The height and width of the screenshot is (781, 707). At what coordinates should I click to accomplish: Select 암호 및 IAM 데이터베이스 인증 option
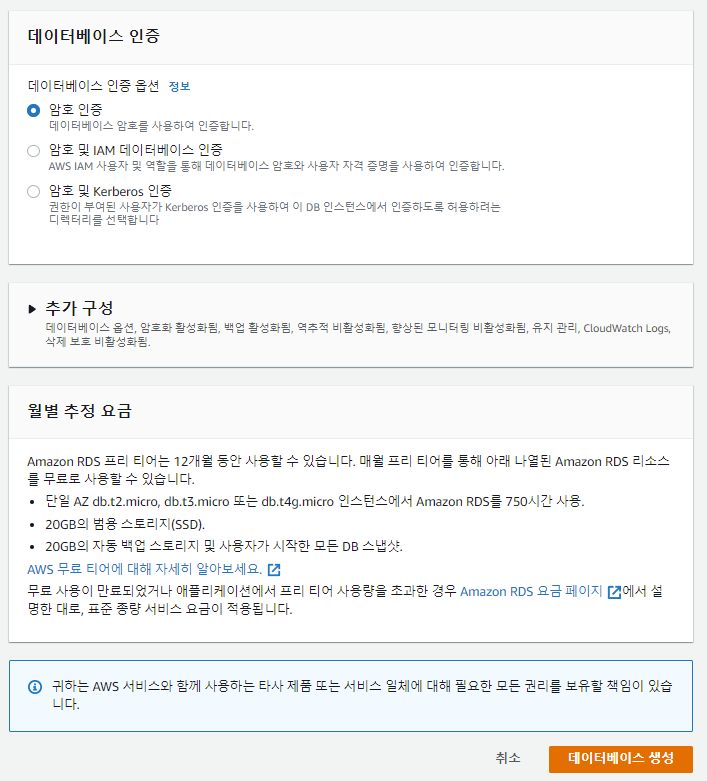click(33, 150)
